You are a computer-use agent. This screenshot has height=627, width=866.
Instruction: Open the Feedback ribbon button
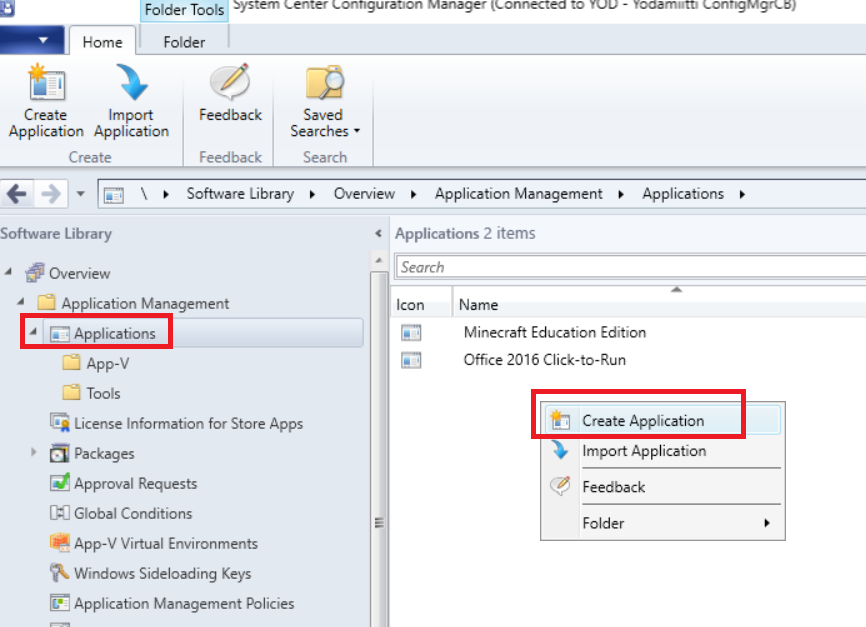pyautogui.click(x=230, y=93)
